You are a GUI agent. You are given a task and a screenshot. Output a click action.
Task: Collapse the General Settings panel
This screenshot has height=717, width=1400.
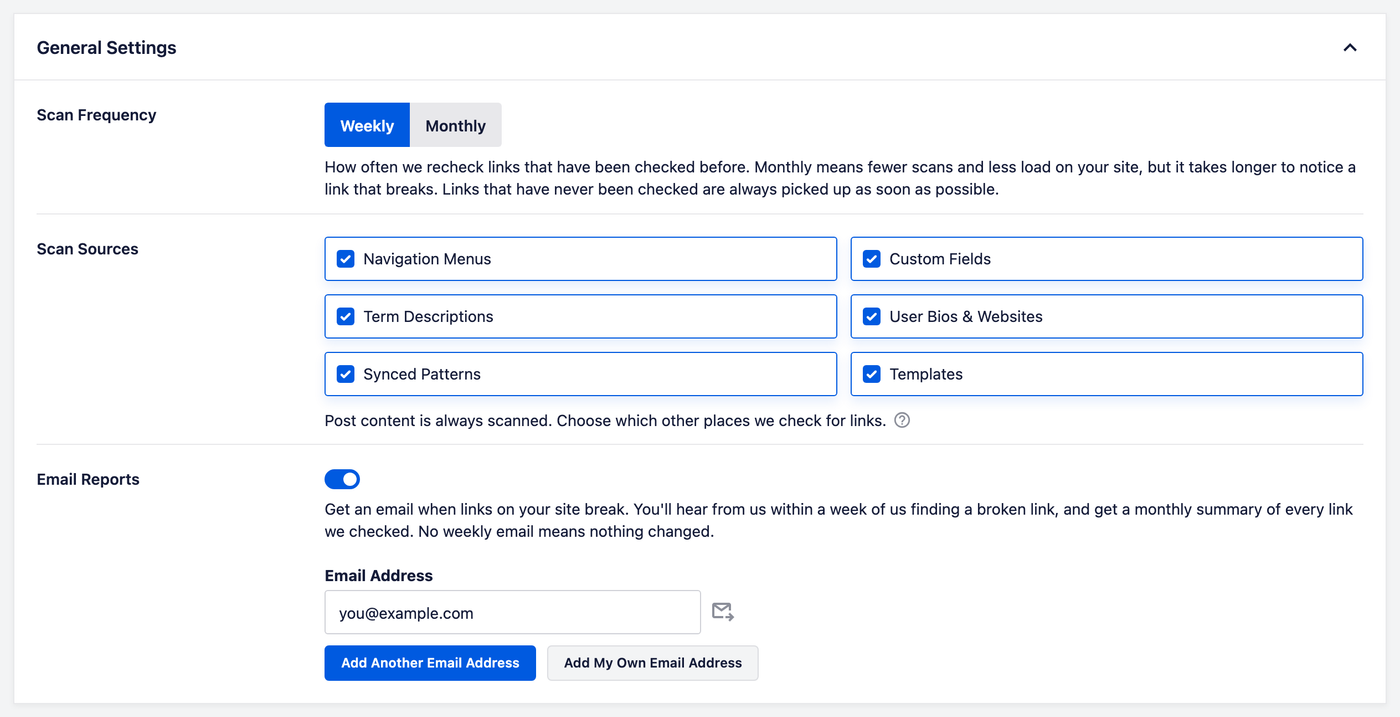(1350, 48)
